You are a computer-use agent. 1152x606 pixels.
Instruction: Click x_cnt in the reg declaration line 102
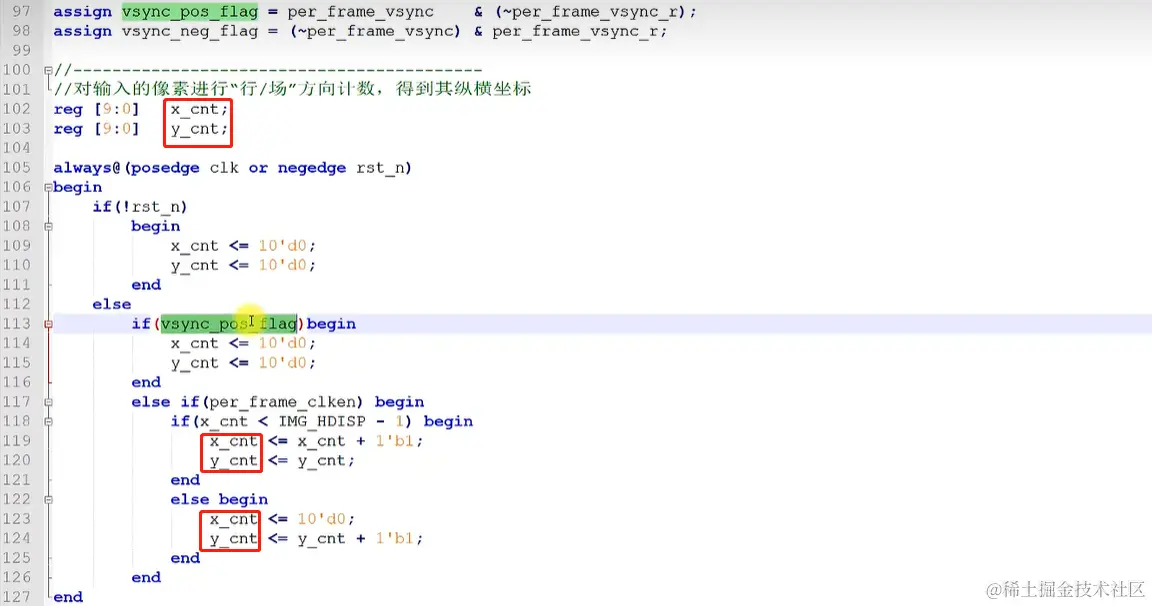pyautogui.click(x=195, y=109)
